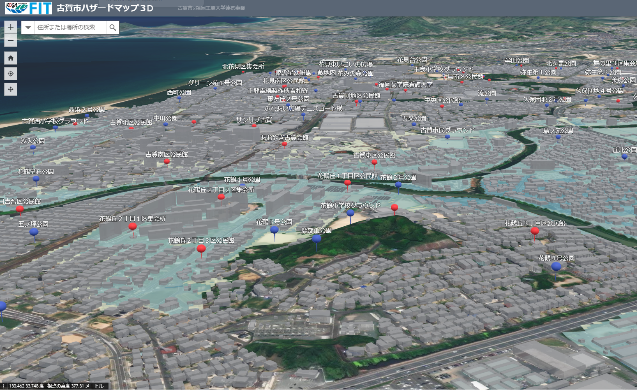Select the red pin in the right-side residential area

pos(535,233)
